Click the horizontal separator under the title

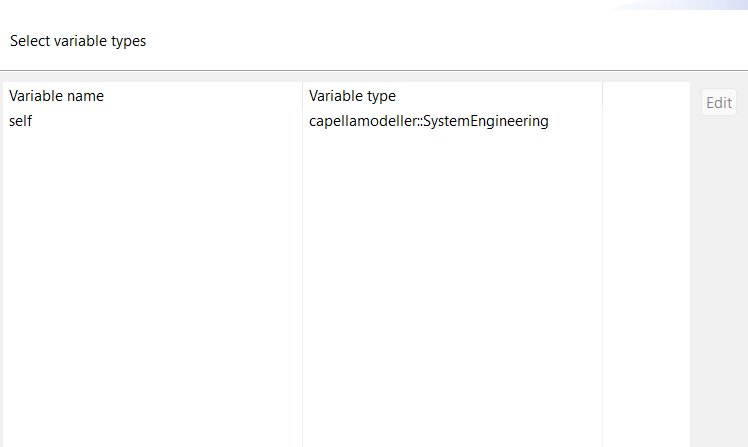(374, 70)
